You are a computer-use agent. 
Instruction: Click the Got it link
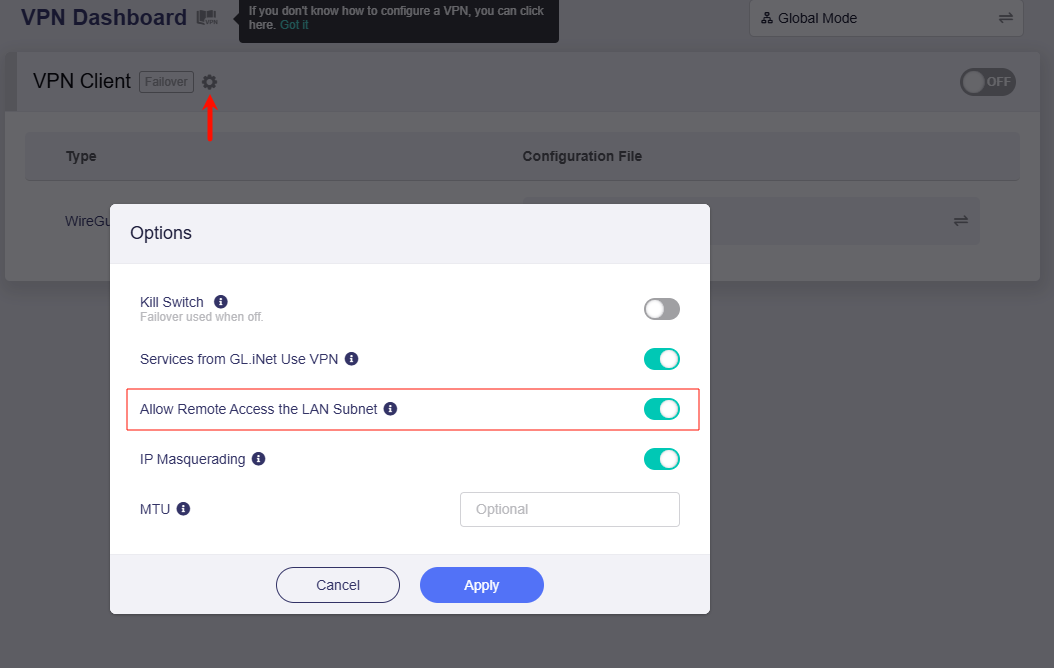pyautogui.click(x=294, y=25)
